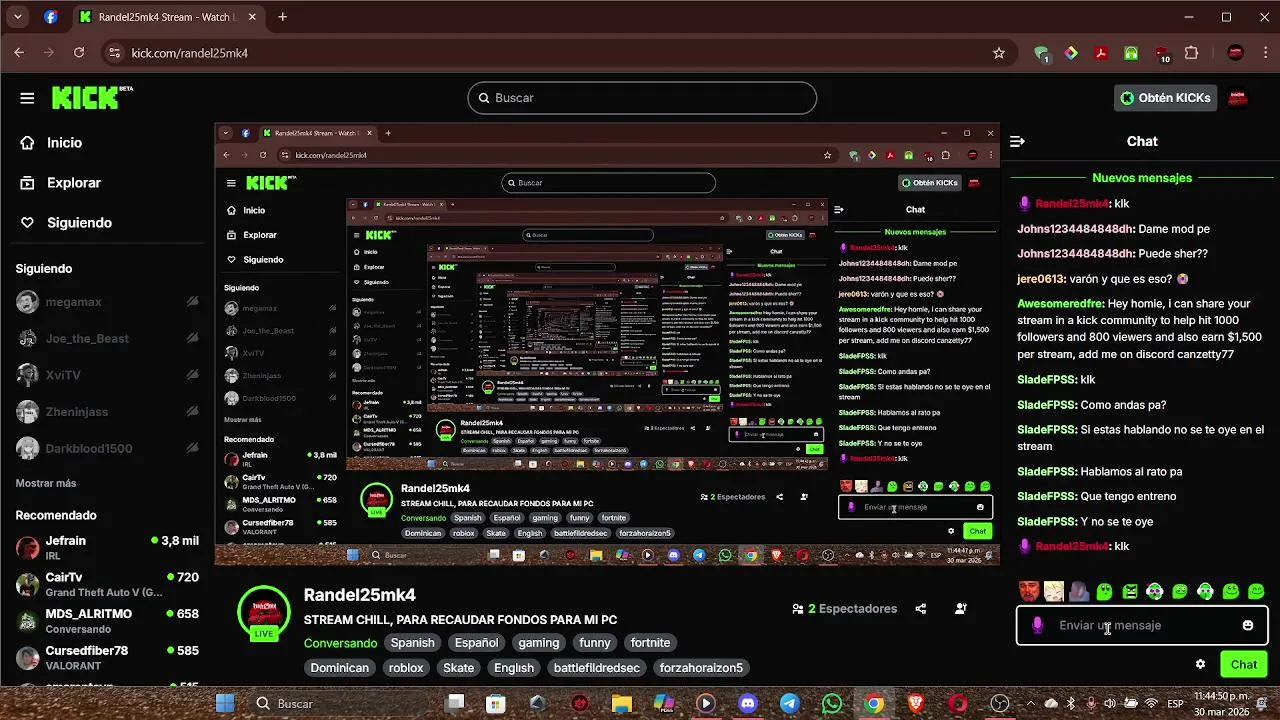The width and height of the screenshot is (1280, 720).
Task: Open Telegram from the taskbar
Action: pyautogui.click(x=789, y=704)
